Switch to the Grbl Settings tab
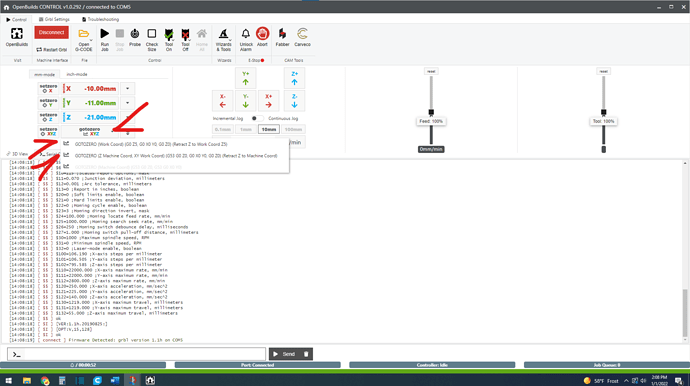This screenshot has width=690, height=386. point(54,19)
